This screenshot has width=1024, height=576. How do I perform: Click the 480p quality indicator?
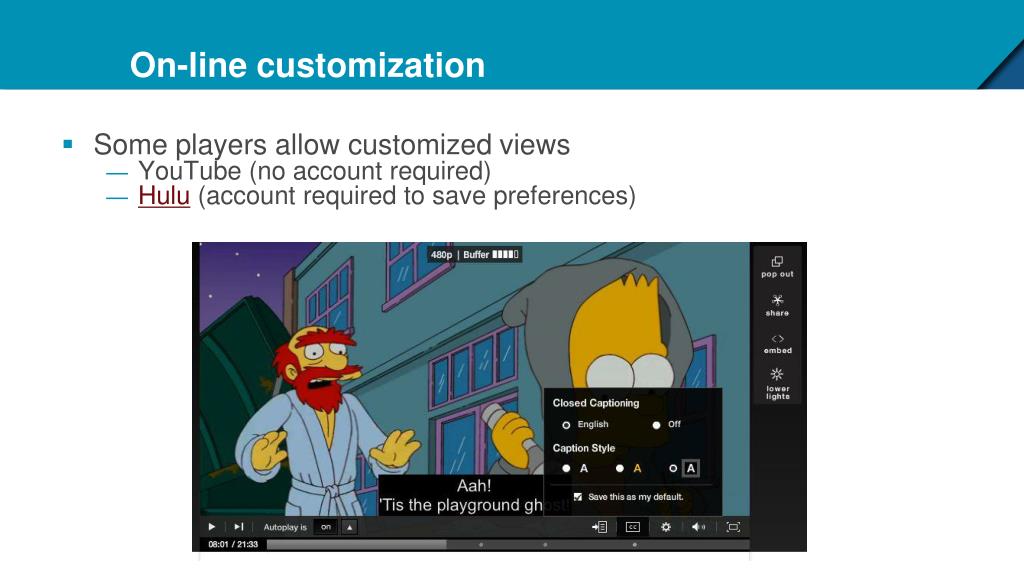click(x=441, y=255)
